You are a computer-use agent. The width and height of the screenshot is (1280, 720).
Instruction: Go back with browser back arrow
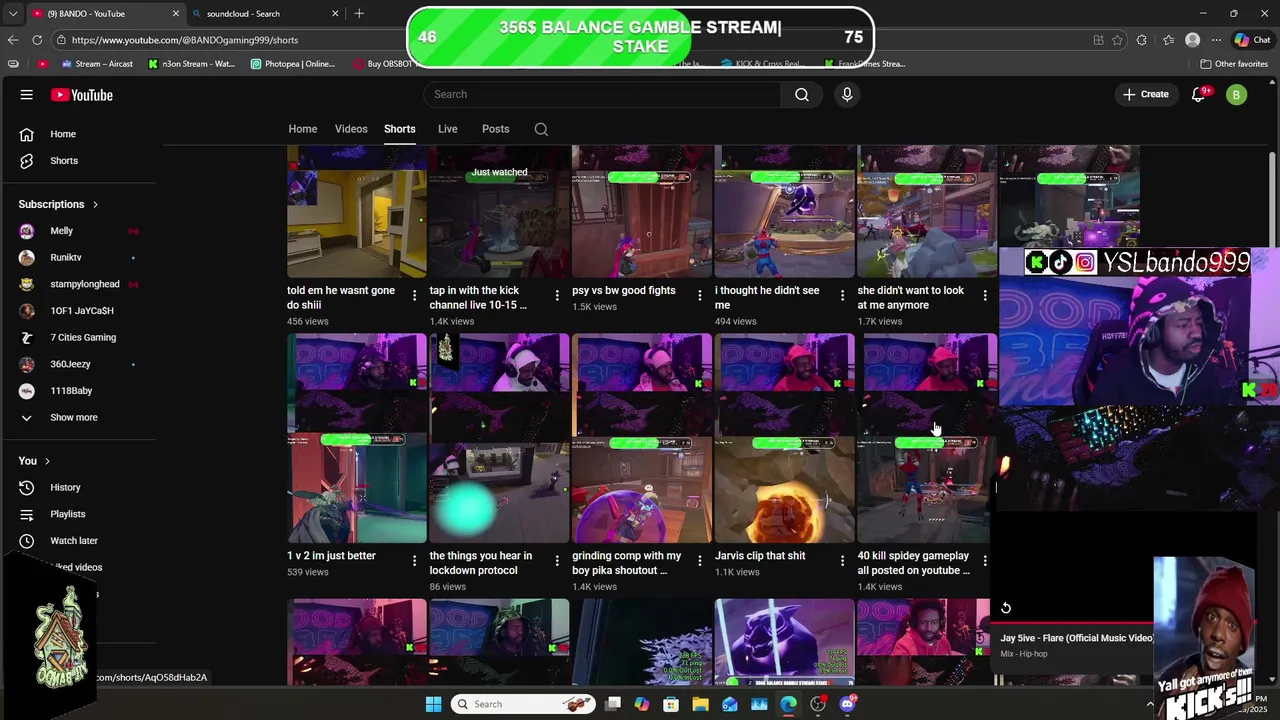tap(12, 40)
